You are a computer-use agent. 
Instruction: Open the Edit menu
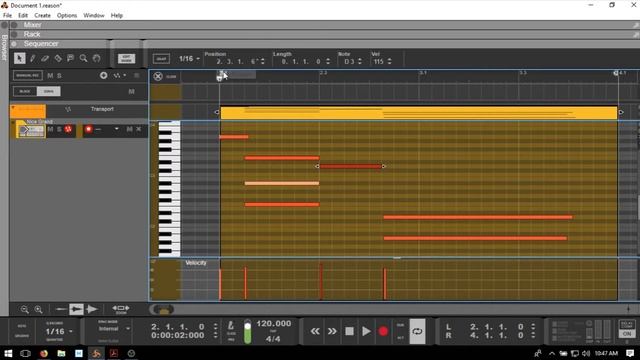(x=23, y=16)
